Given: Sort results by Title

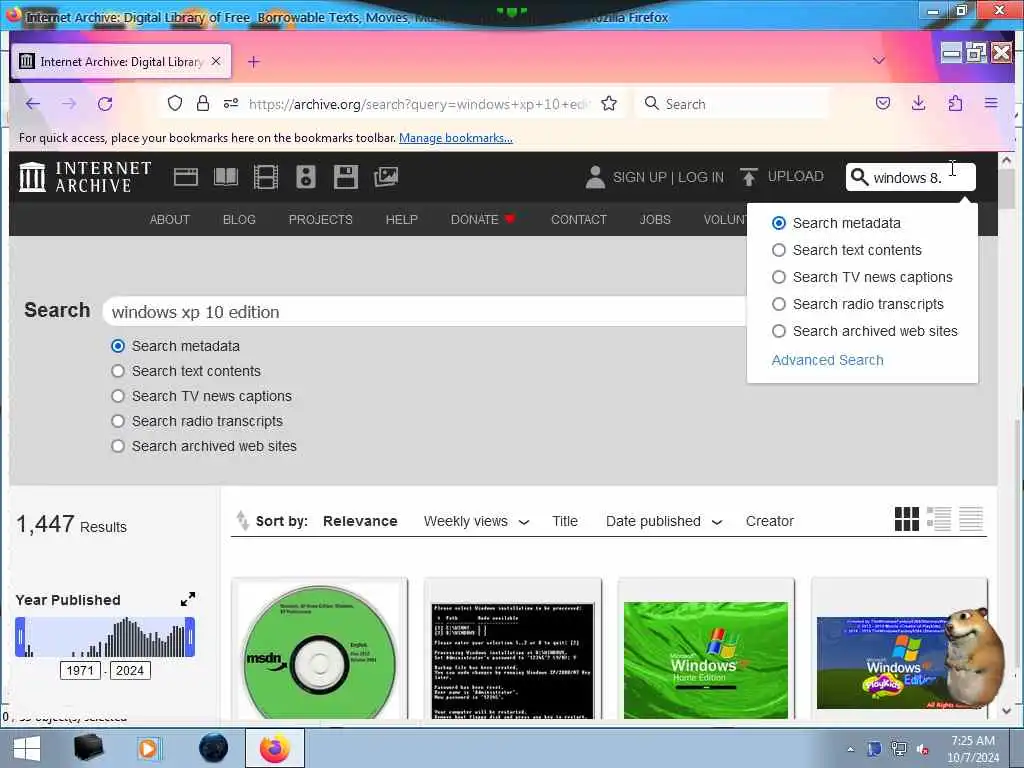Looking at the screenshot, I should 565,521.
